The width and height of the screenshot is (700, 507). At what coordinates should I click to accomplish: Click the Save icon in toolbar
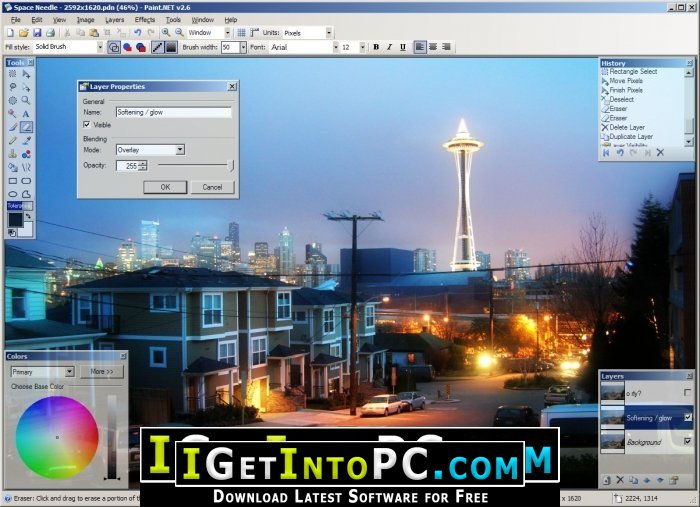[39, 33]
